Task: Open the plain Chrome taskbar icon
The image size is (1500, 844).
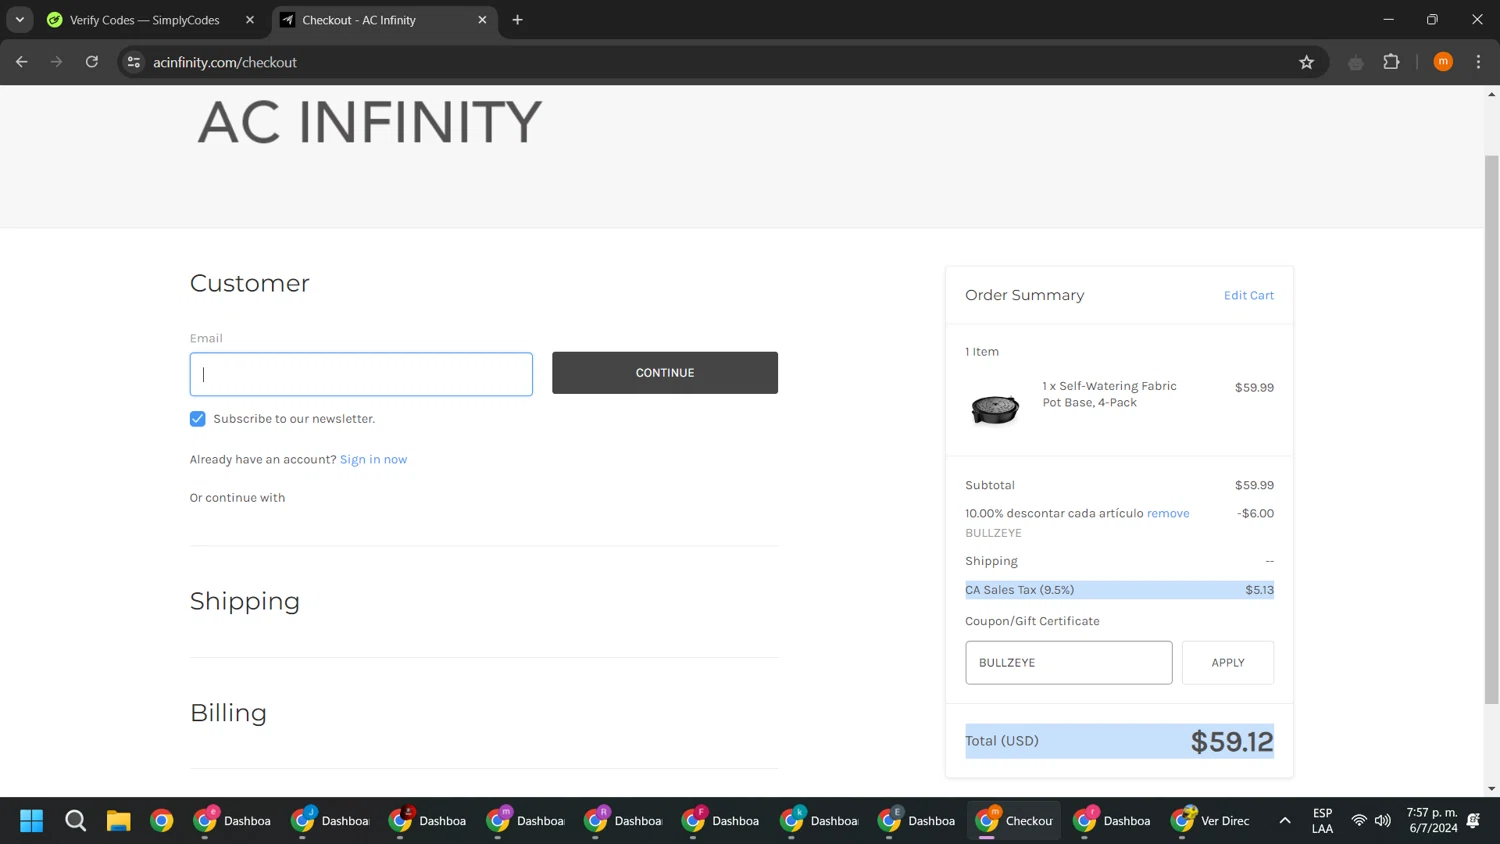Action: coord(161,821)
